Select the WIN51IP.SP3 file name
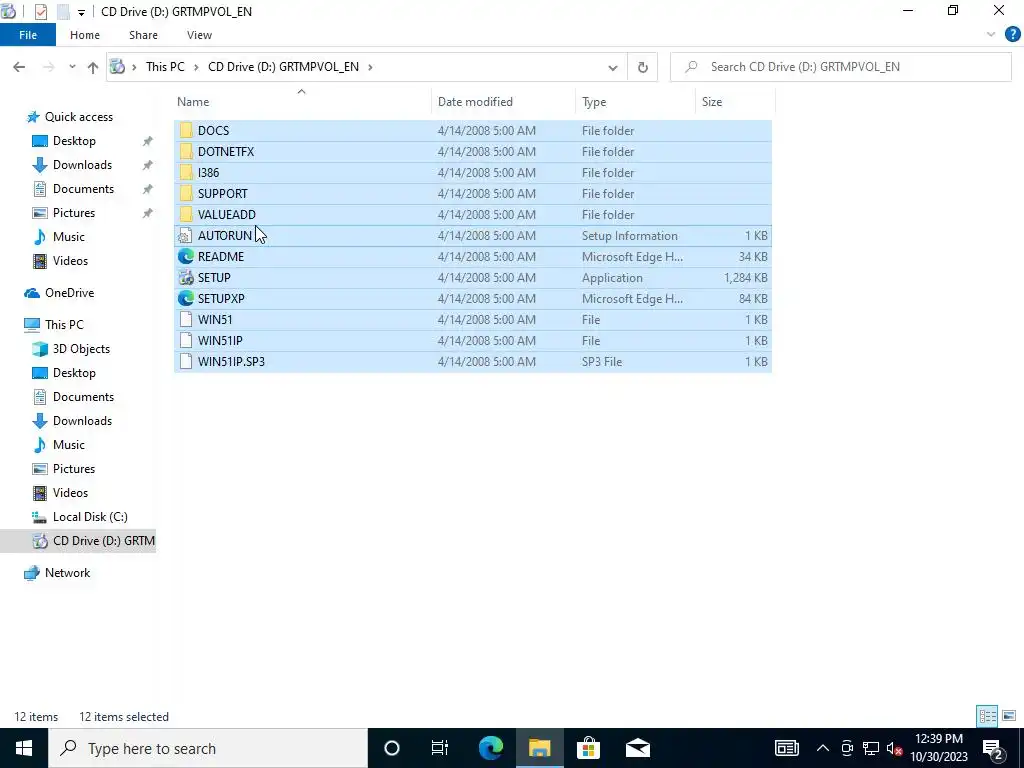 (x=231, y=361)
